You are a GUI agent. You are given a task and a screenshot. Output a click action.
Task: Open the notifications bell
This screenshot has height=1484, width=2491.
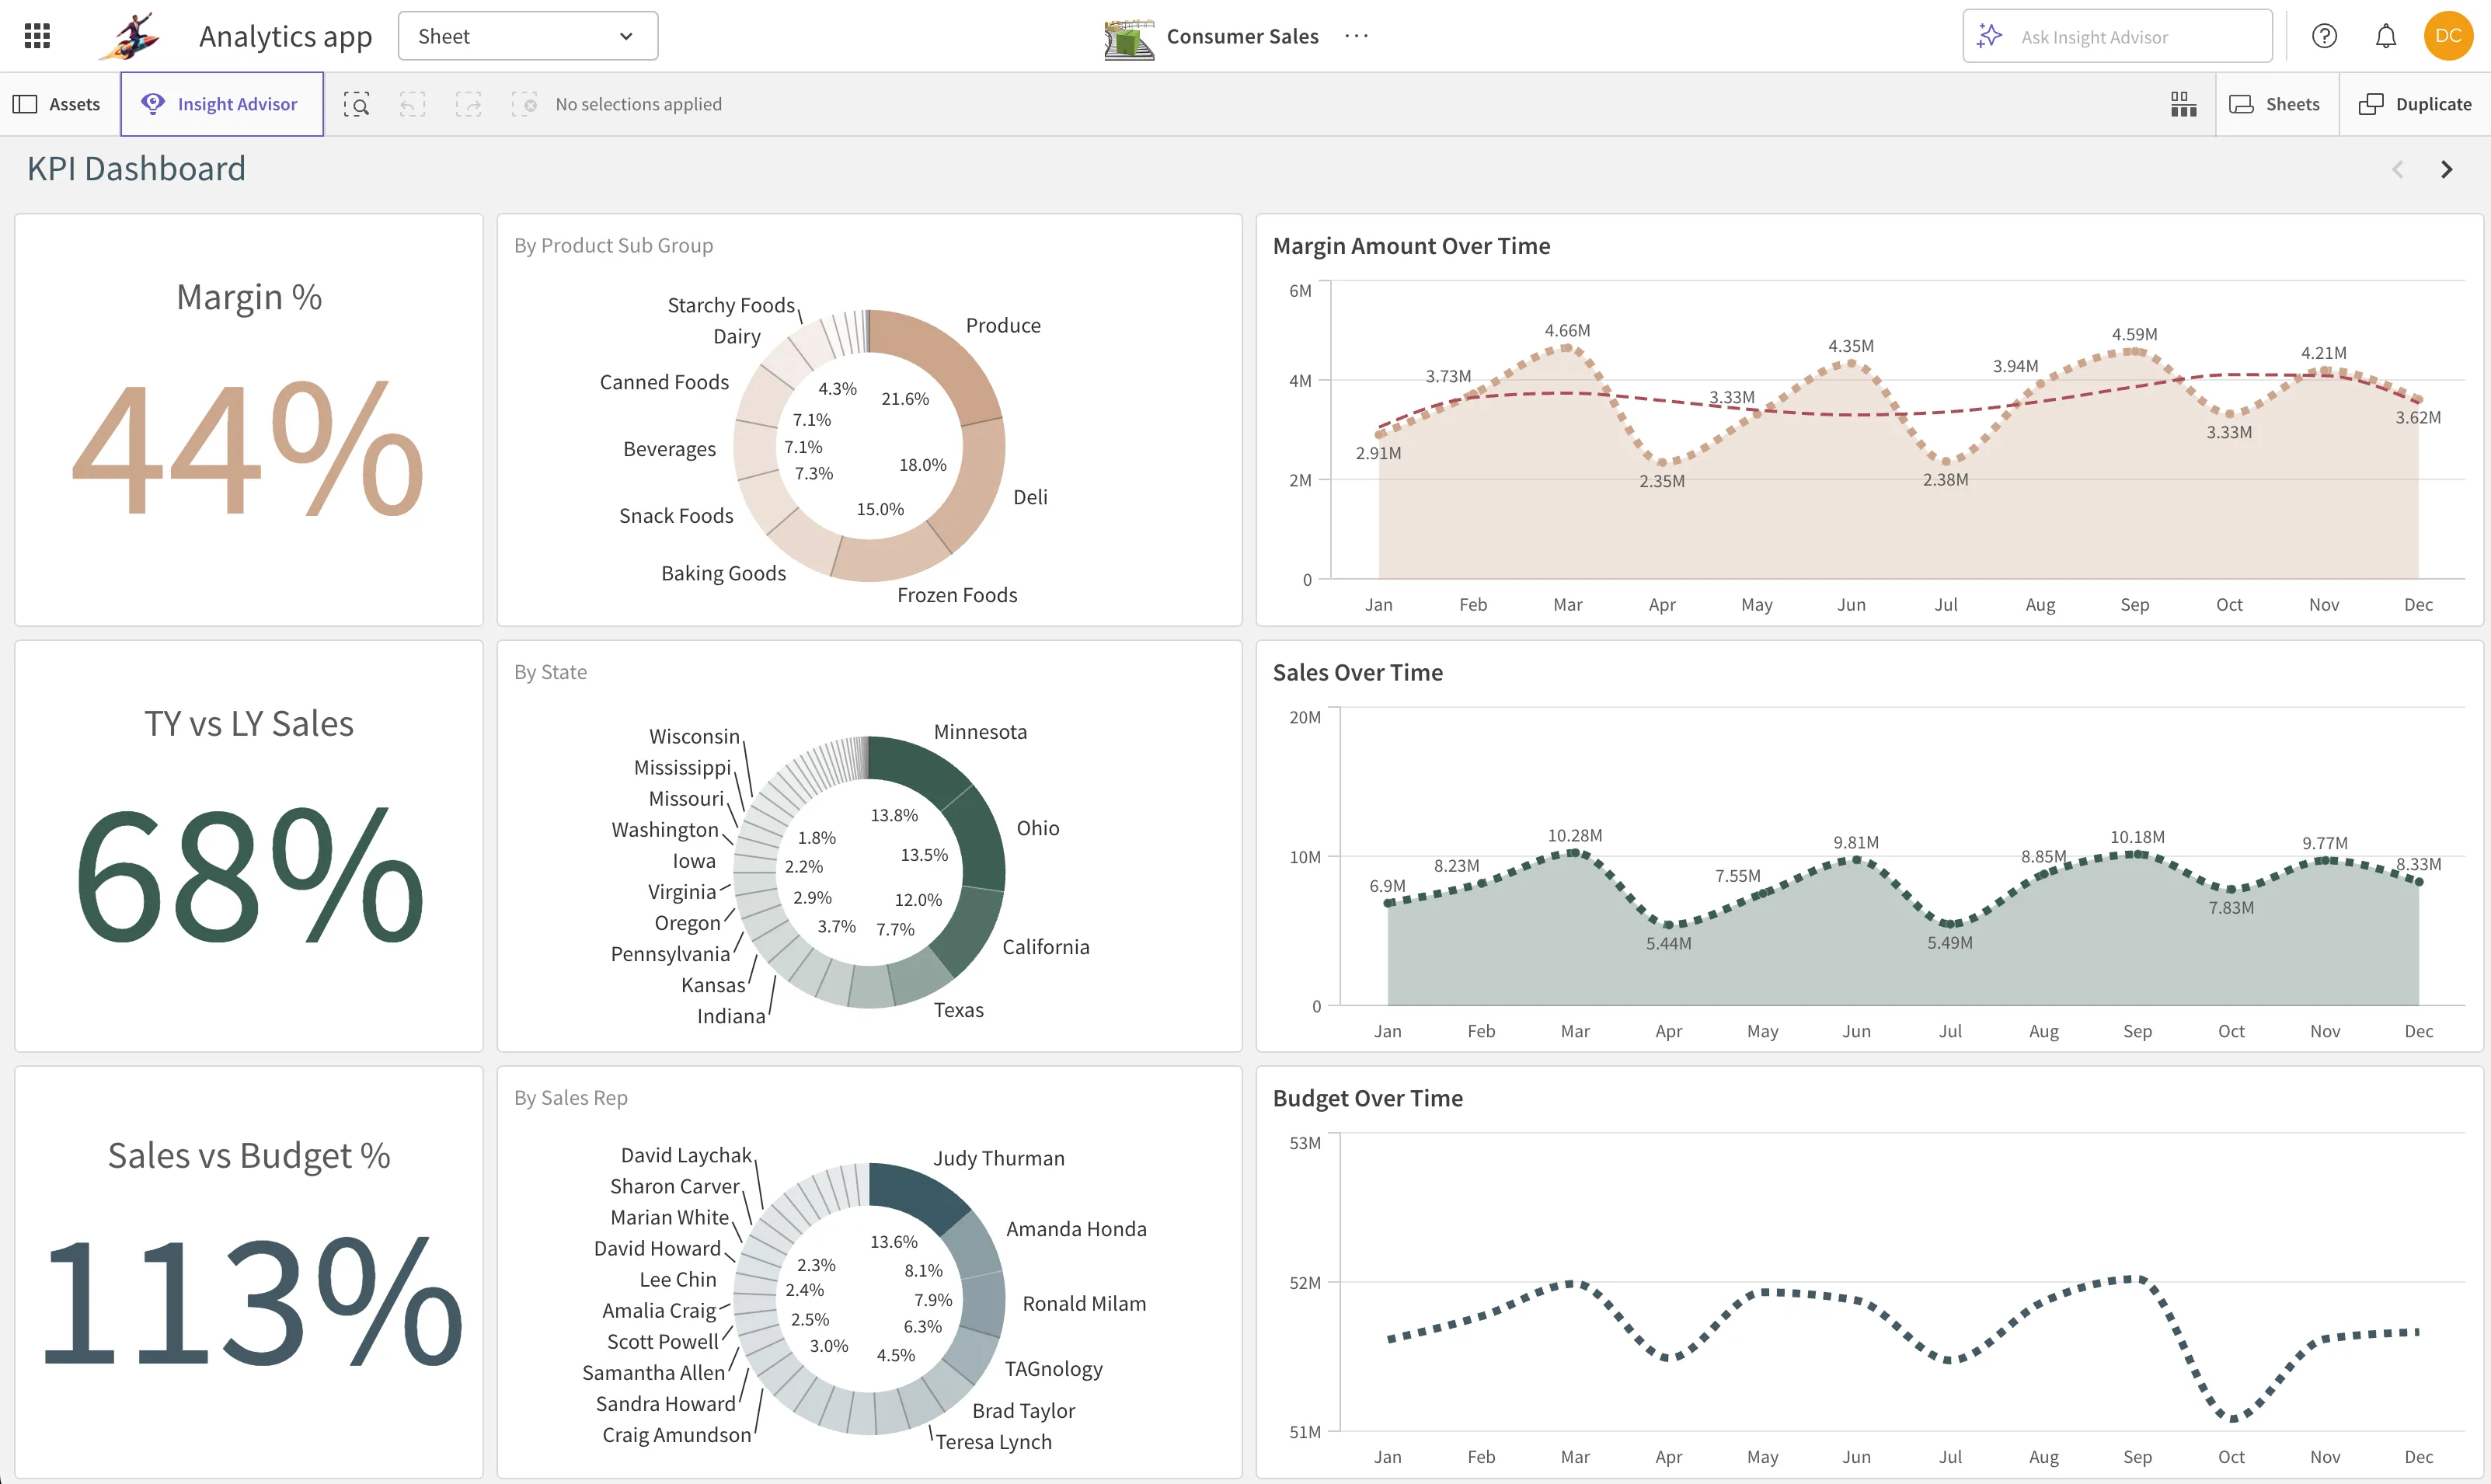click(2386, 36)
